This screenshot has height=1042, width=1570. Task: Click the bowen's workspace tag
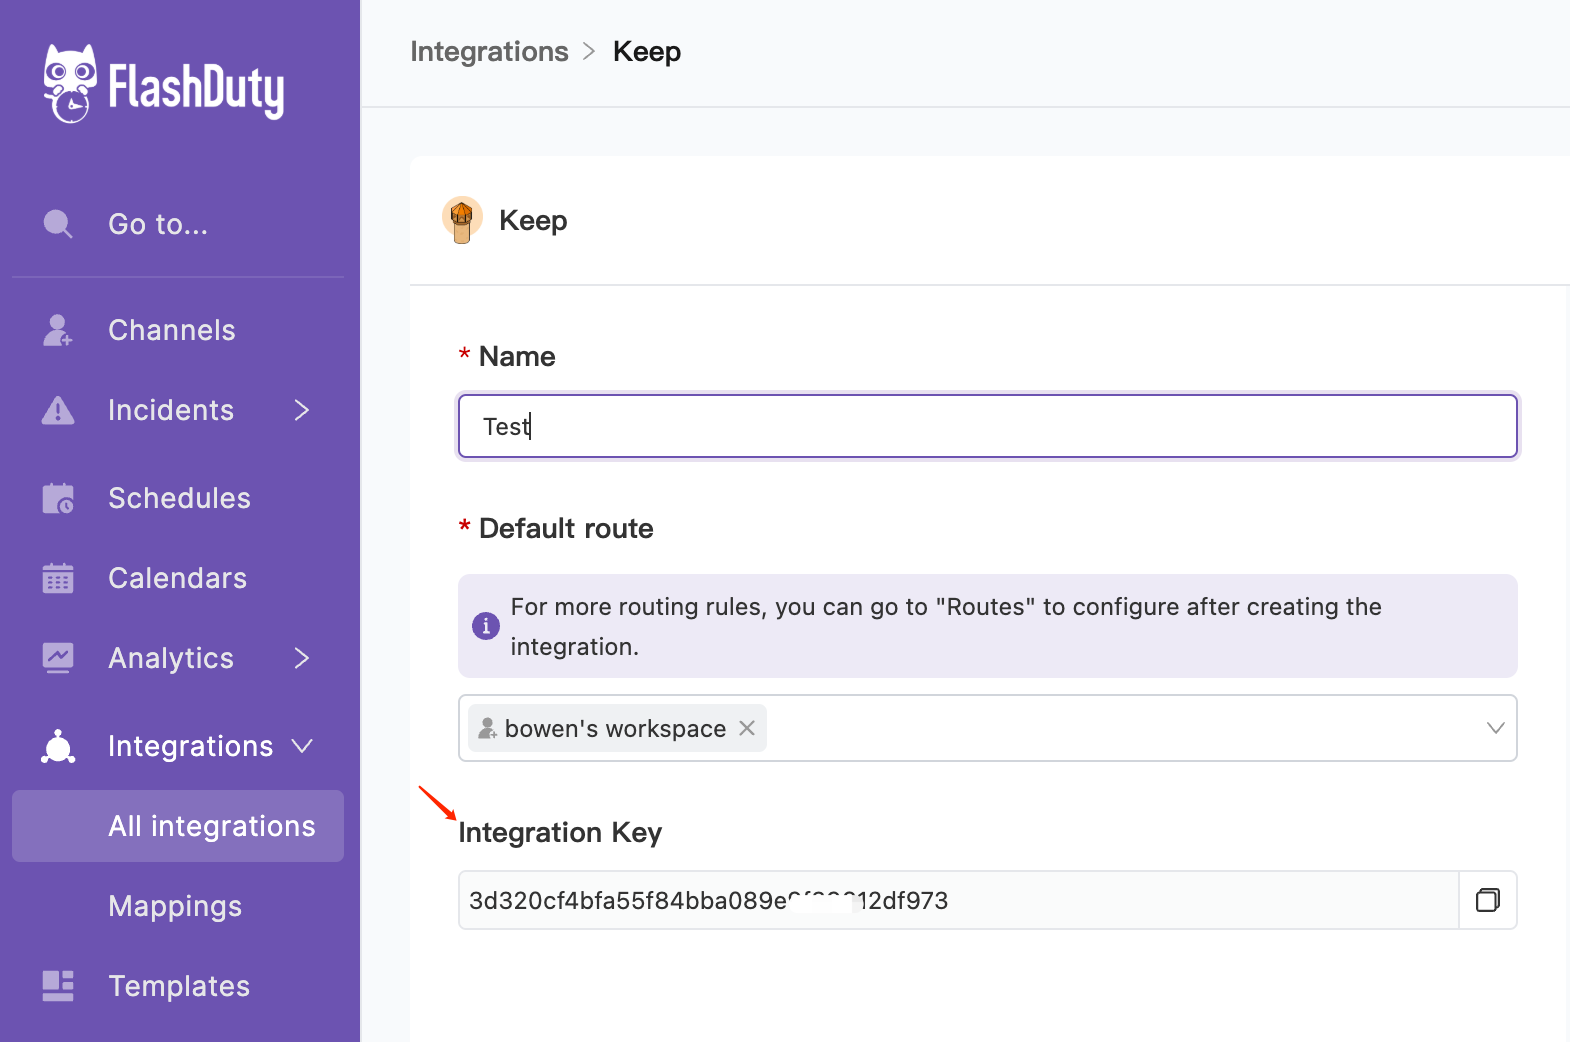click(x=617, y=728)
